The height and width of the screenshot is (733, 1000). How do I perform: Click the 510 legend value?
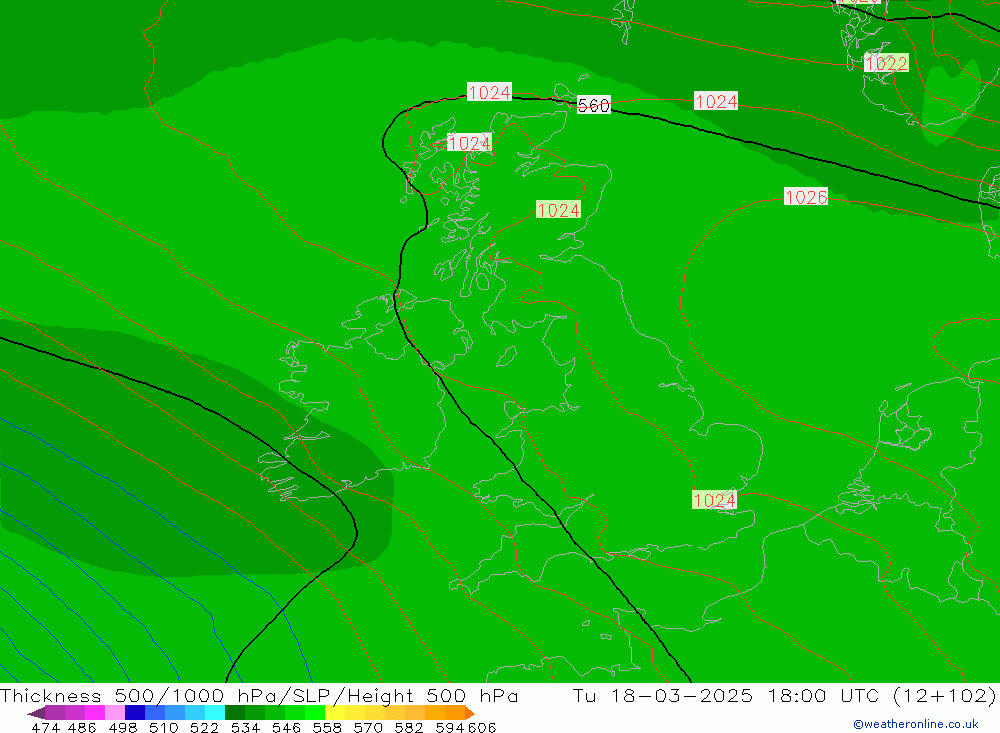click(164, 727)
